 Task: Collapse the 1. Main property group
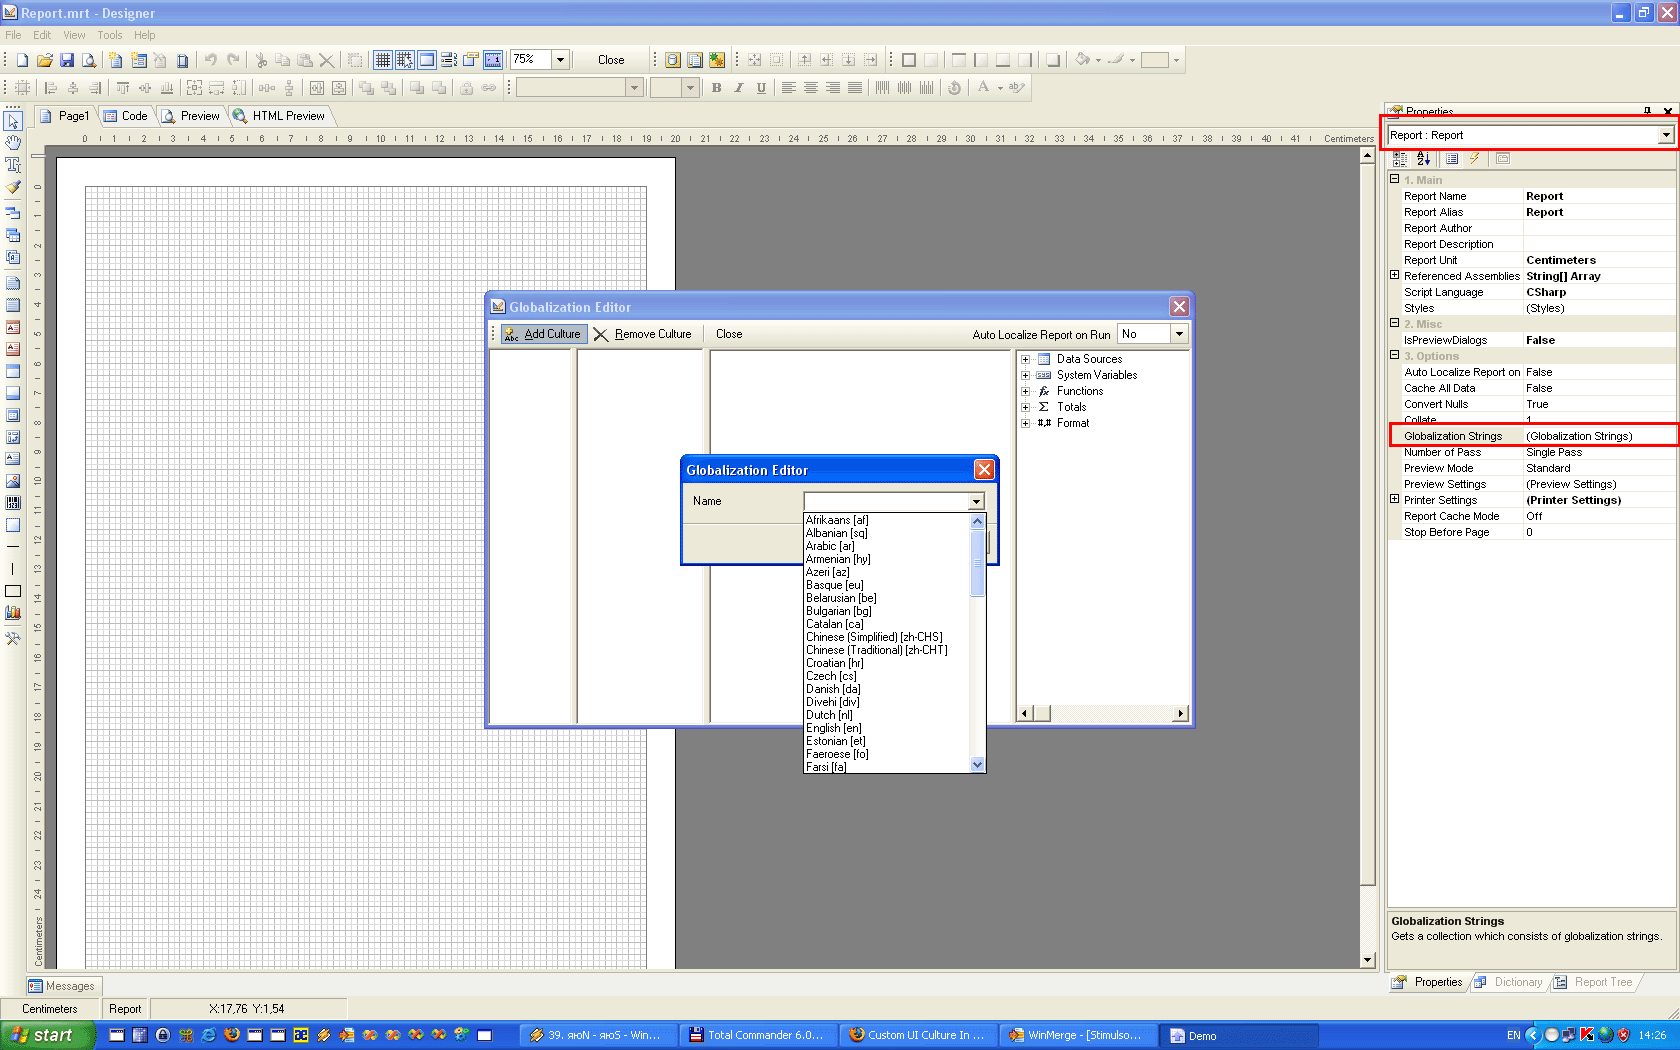1395,179
